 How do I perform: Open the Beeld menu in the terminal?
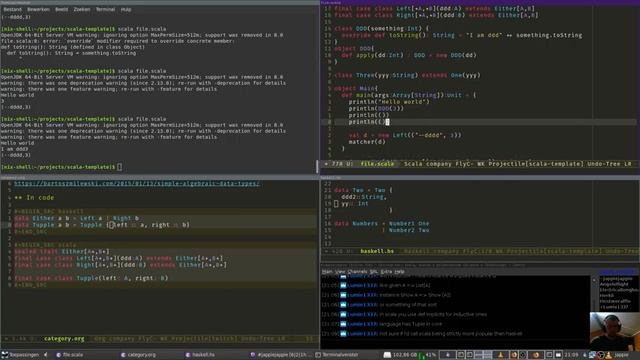click(x=62, y=9)
